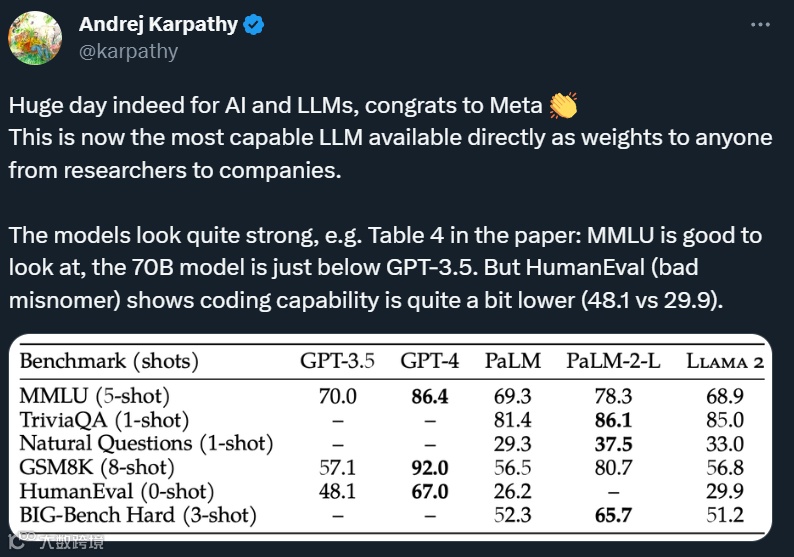Open Andrej Karpathy's profile avatar

pos(37,37)
